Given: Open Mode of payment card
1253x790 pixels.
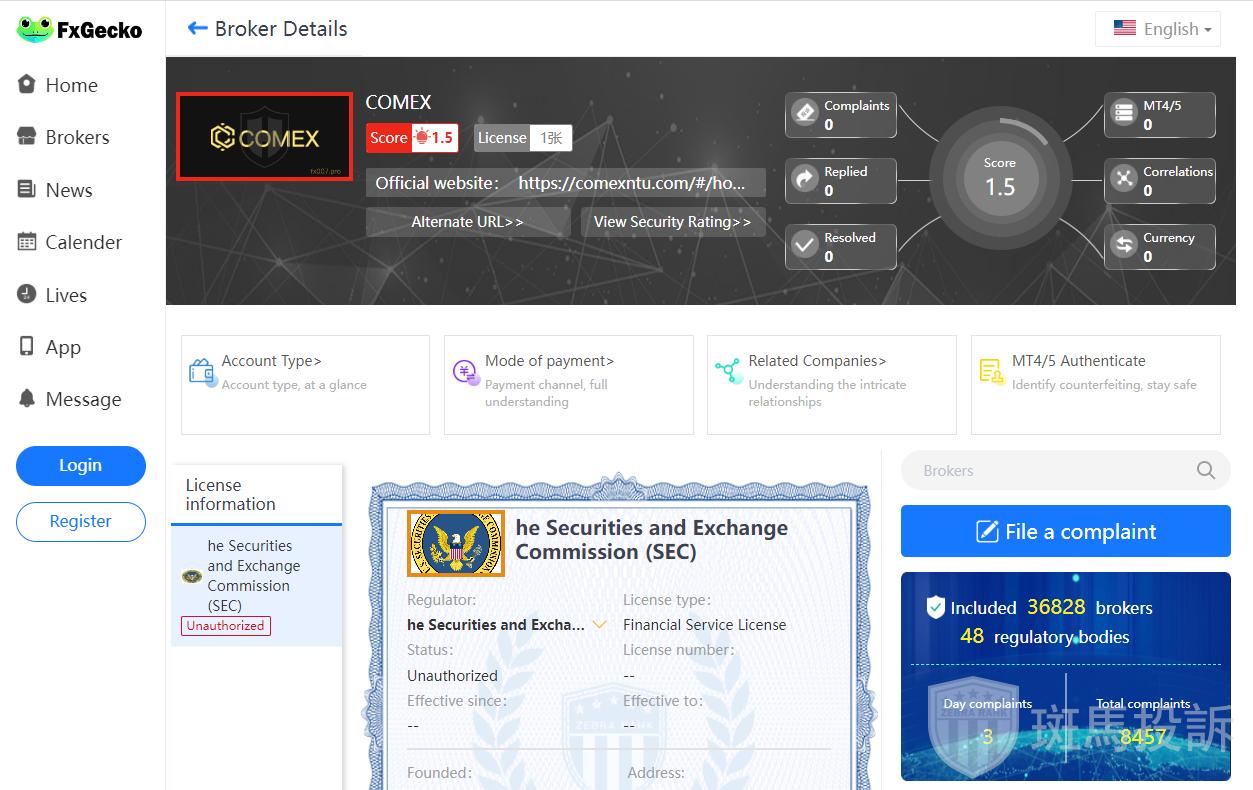Looking at the screenshot, I should (568, 384).
